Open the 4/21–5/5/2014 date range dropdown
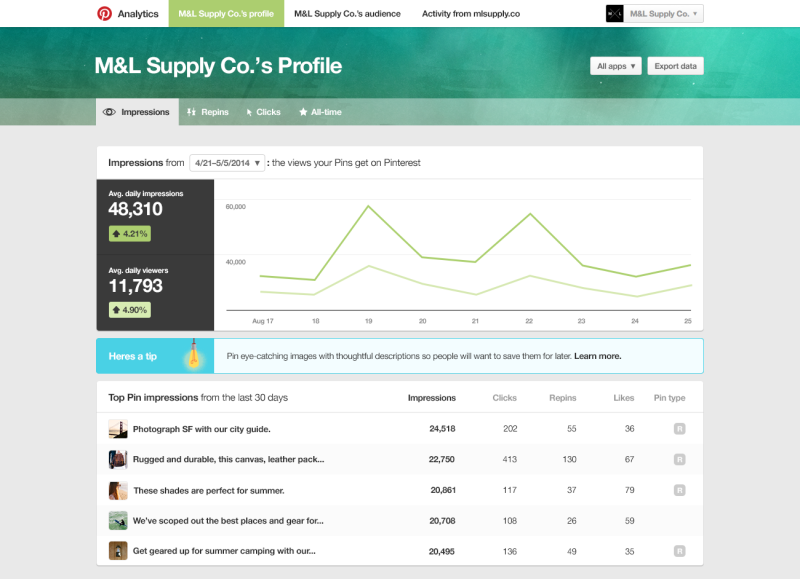 tap(227, 163)
